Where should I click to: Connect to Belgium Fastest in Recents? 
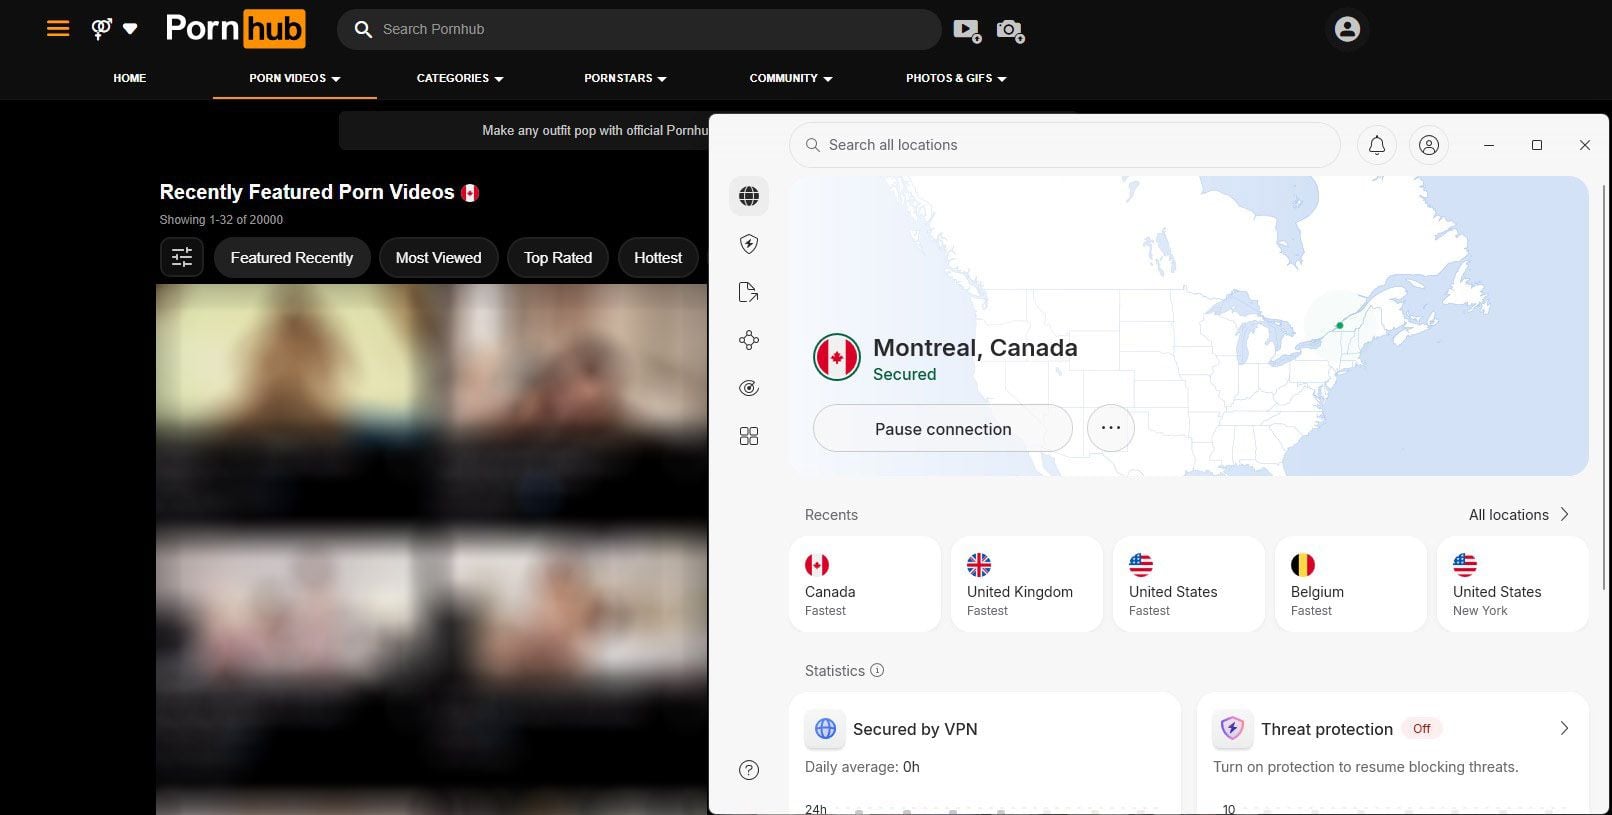pyautogui.click(x=1351, y=584)
